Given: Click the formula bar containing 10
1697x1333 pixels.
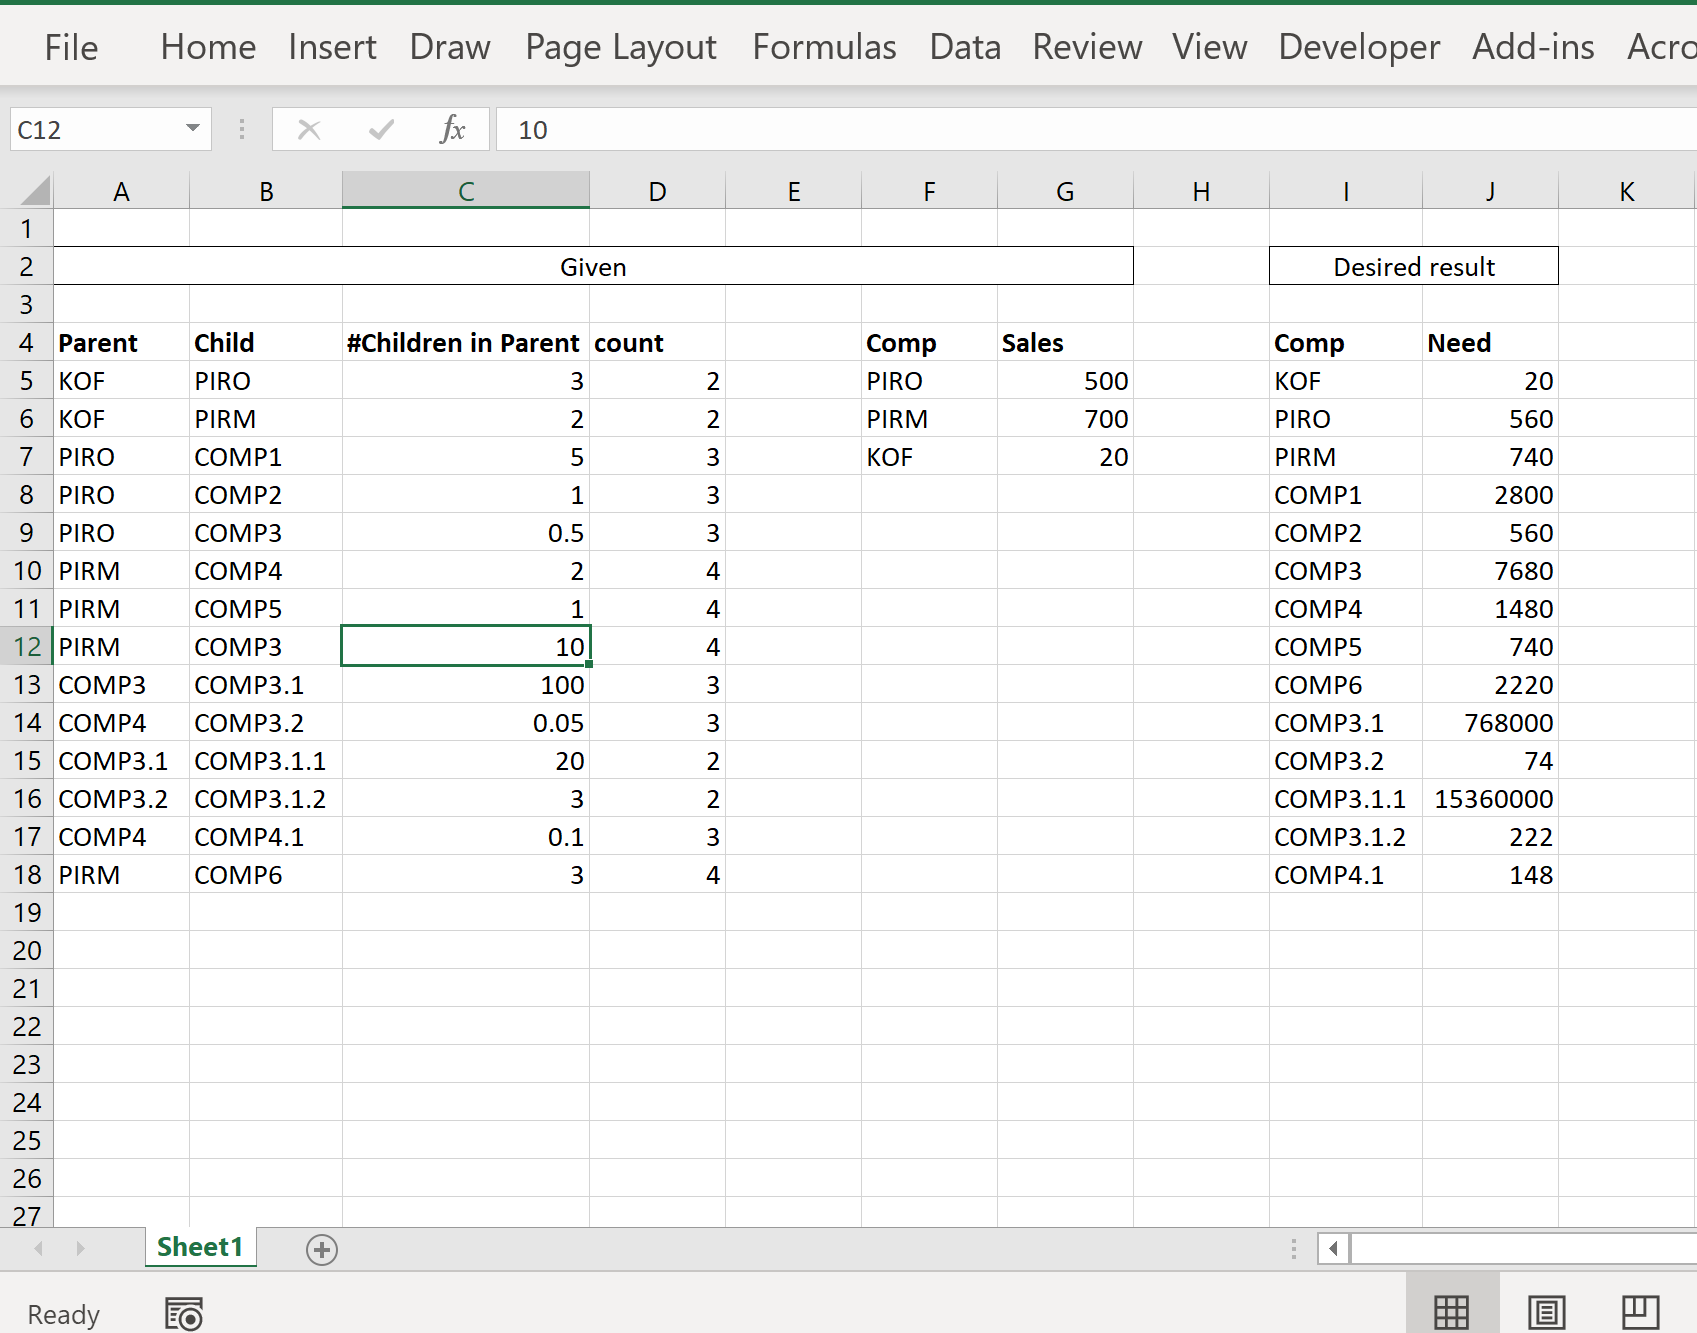Looking at the screenshot, I should pyautogui.click(x=1095, y=130).
